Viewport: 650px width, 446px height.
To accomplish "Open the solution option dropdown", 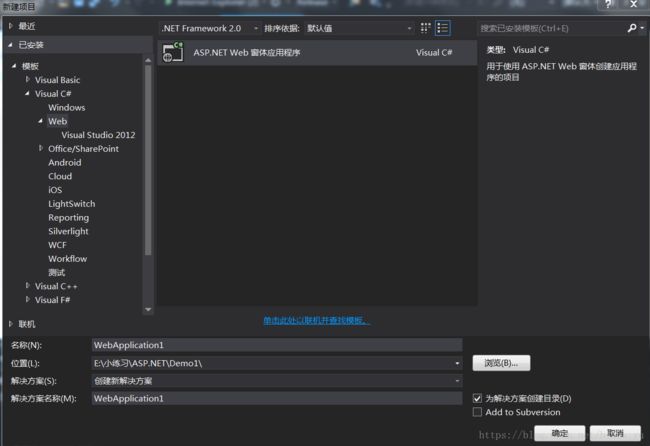I will click(277, 381).
